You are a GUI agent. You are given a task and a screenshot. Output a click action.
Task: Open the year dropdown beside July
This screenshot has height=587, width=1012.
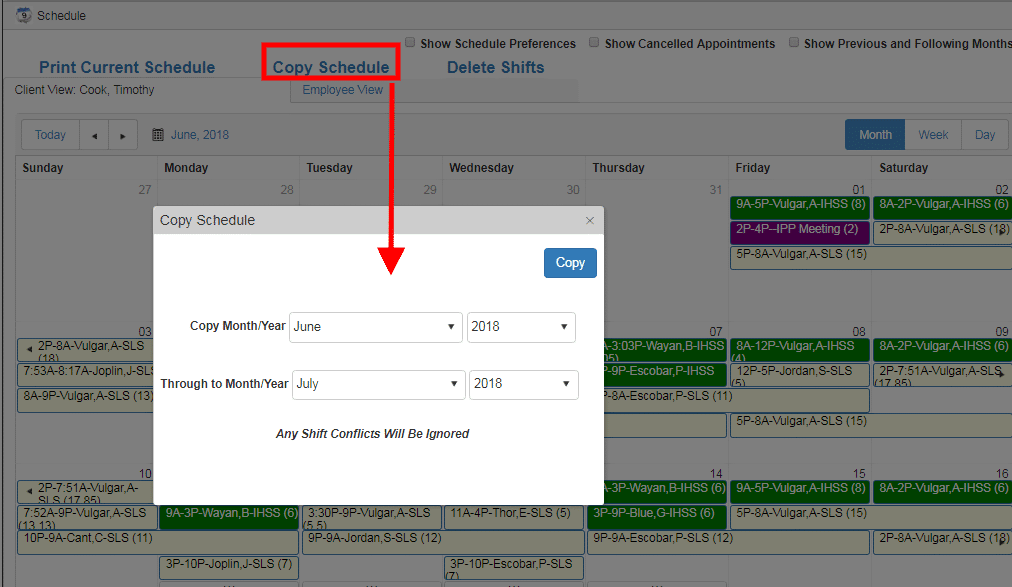pyautogui.click(x=523, y=384)
